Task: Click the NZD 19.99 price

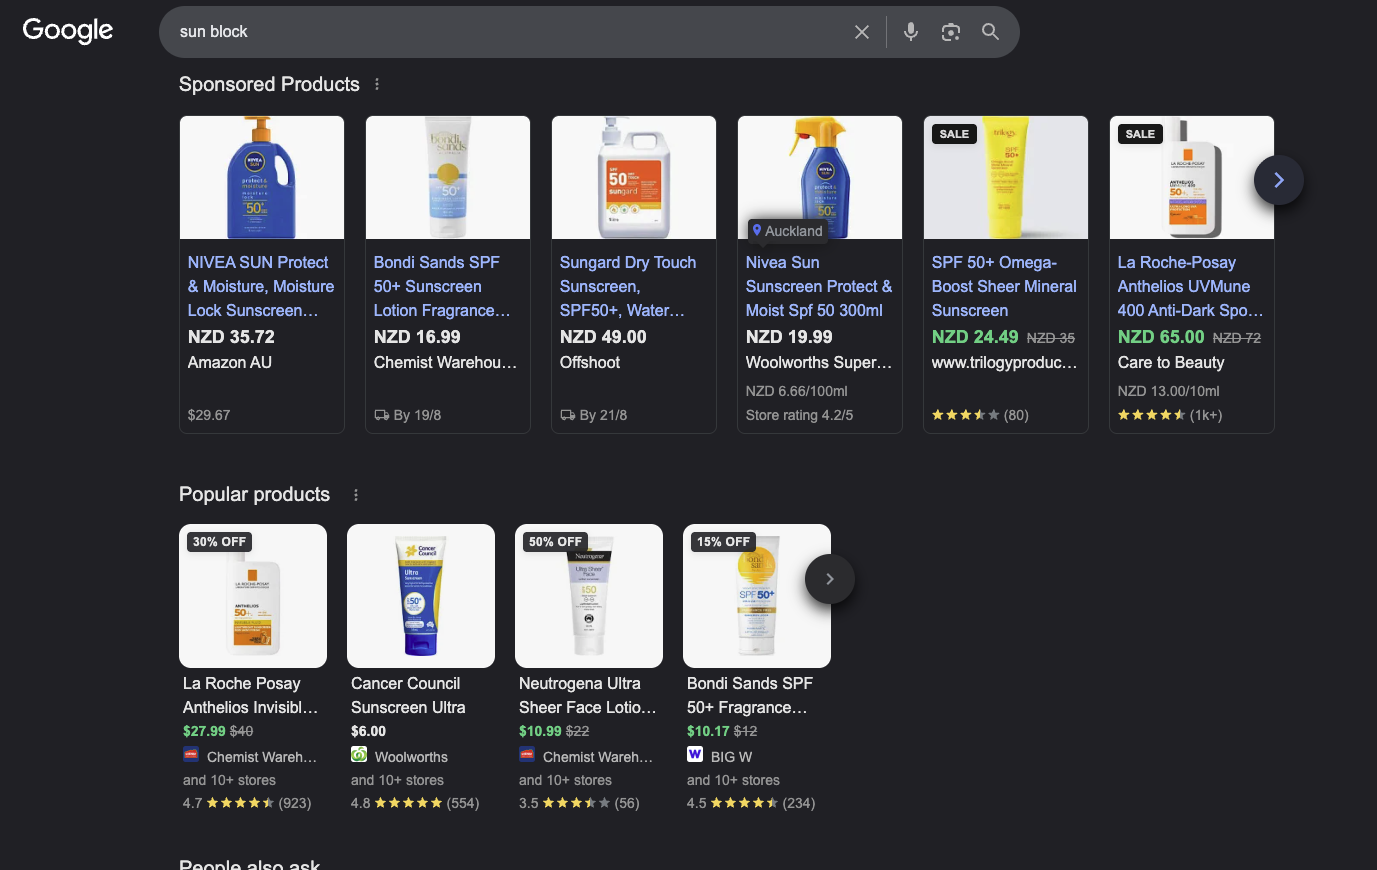Action: [x=789, y=337]
